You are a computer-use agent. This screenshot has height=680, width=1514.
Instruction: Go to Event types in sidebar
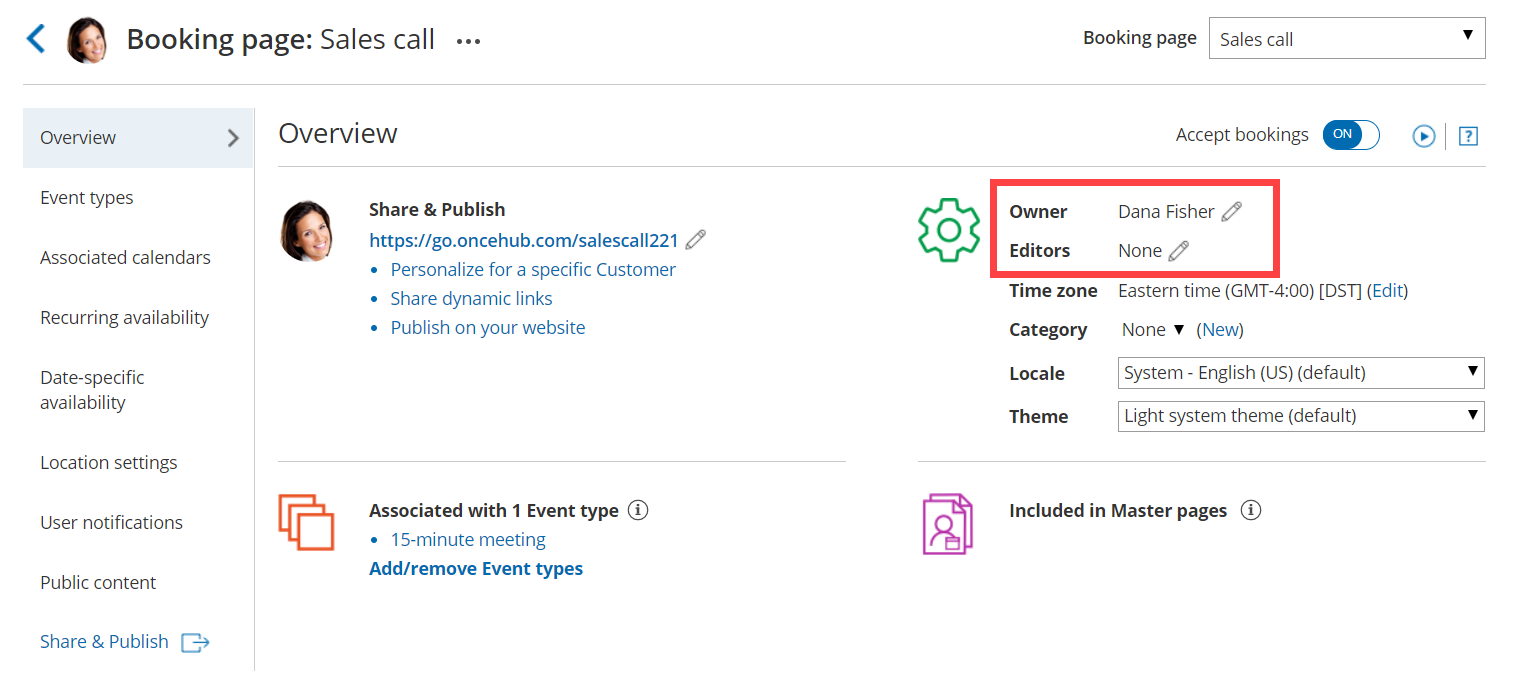tap(87, 198)
